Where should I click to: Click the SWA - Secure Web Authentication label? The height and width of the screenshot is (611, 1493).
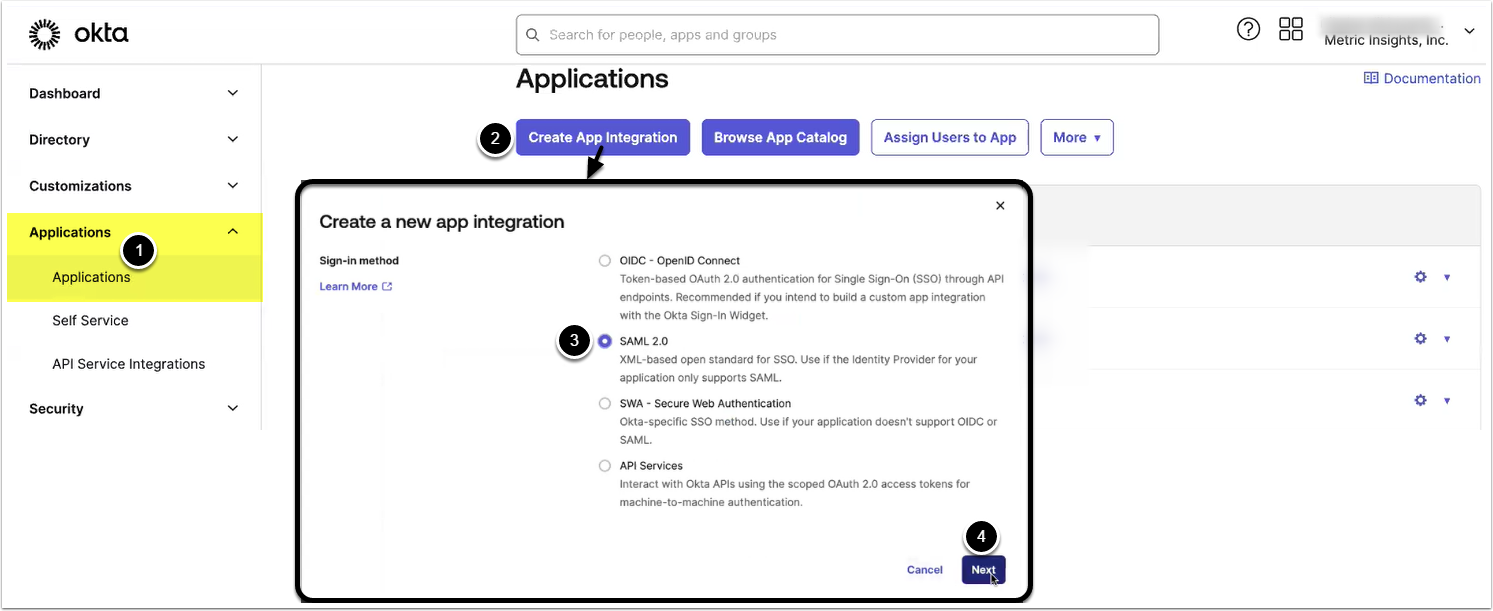pyautogui.click(x=705, y=404)
